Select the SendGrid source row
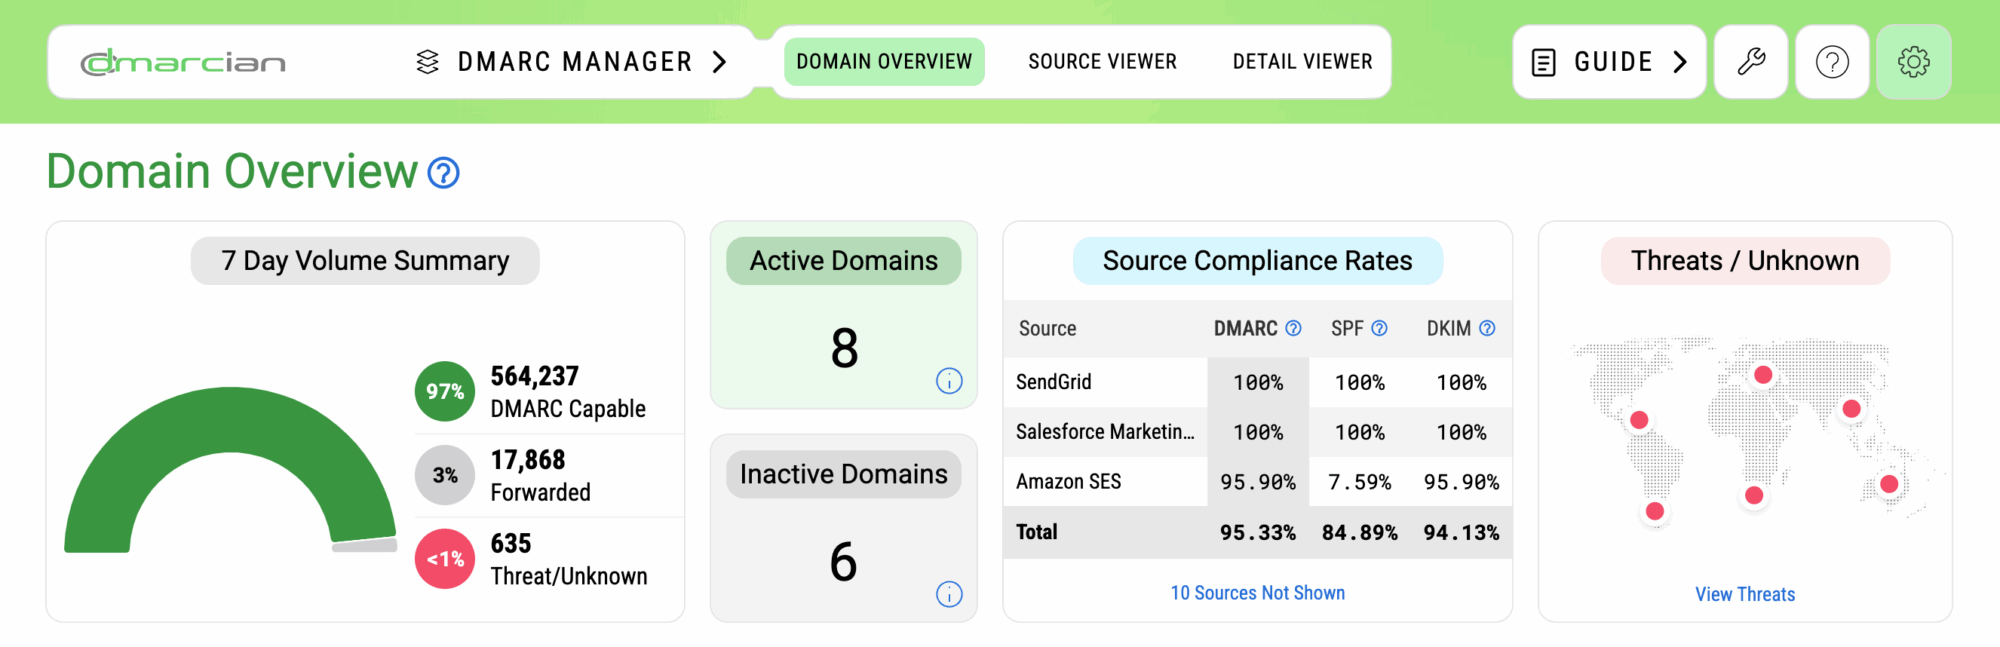Viewport: 2000px width, 647px height. tap(1258, 382)
